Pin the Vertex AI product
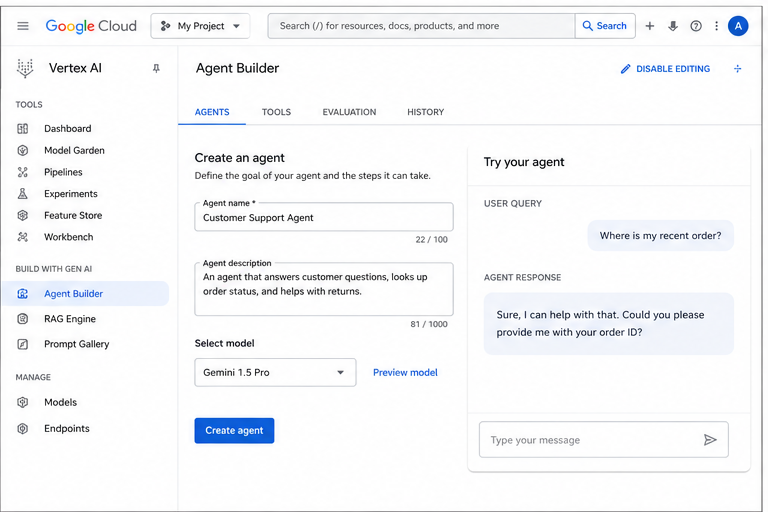 (x=156, y=68)
